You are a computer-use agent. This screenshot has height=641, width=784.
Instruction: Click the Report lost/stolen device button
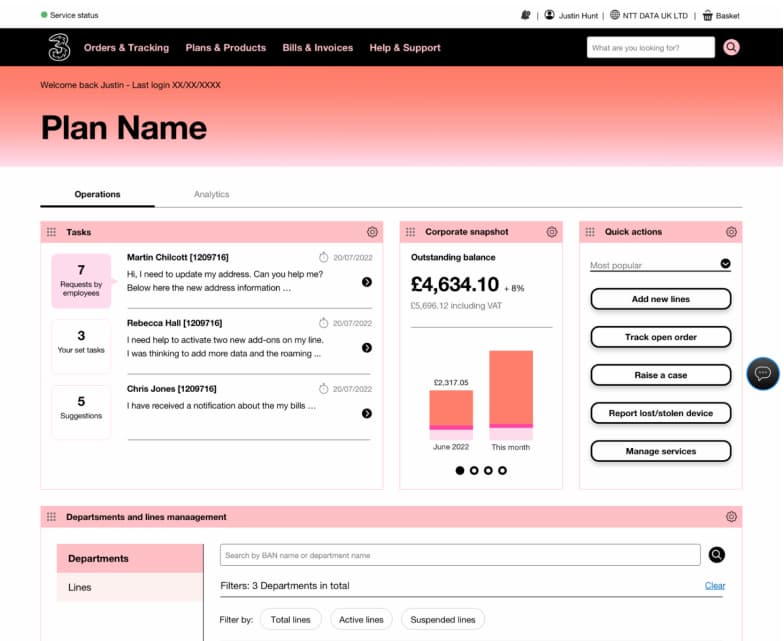pyautogui.click(x=660, y=413)
